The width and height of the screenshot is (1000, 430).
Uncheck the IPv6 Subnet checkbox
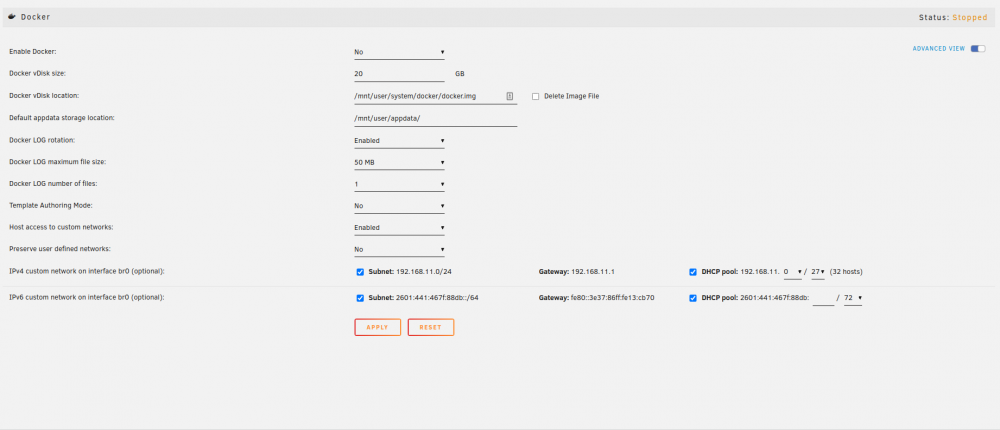pos(360,298)
